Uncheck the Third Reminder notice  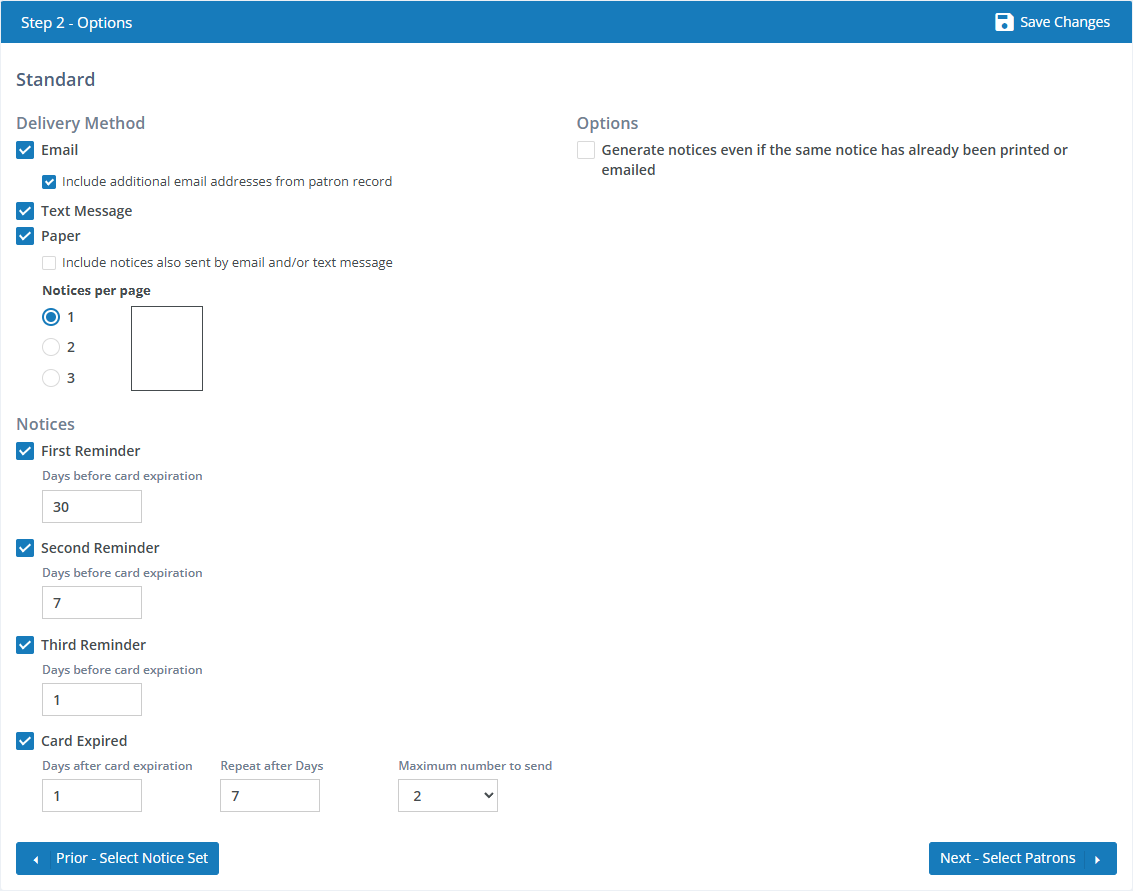point(25,645)
